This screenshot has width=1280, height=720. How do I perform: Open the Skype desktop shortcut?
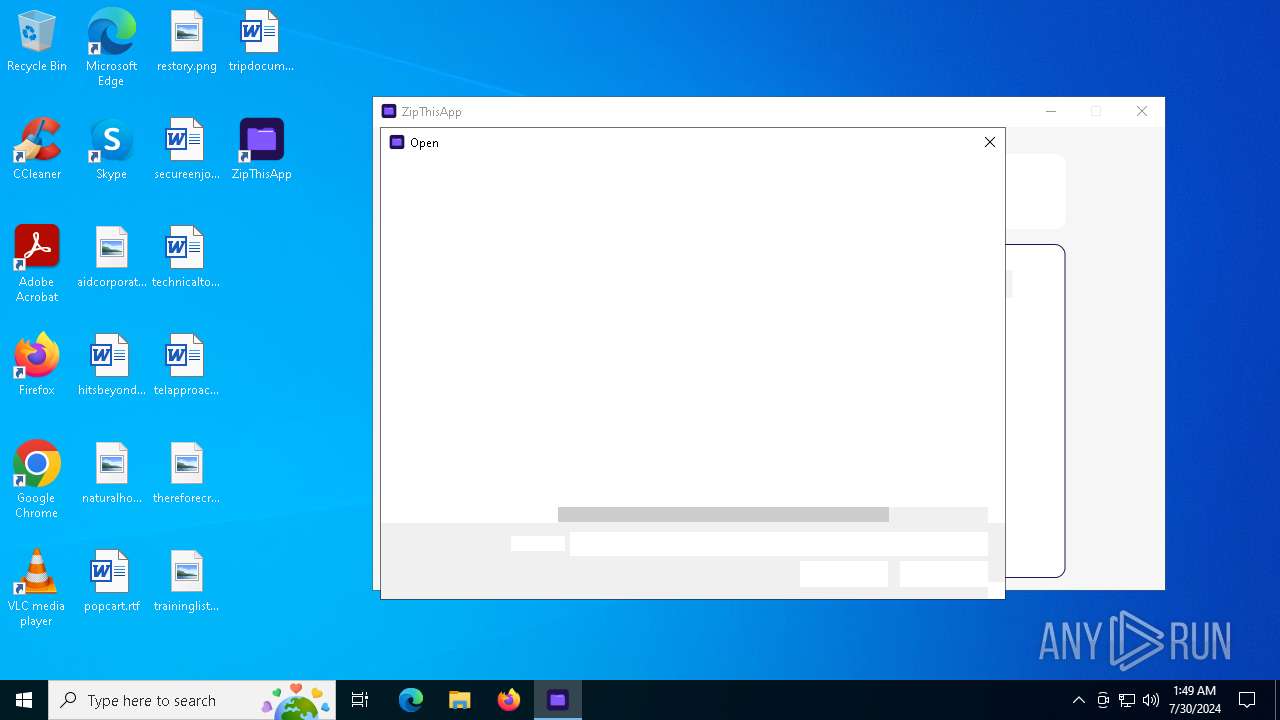pyautogui.click(x=111, y=150)
